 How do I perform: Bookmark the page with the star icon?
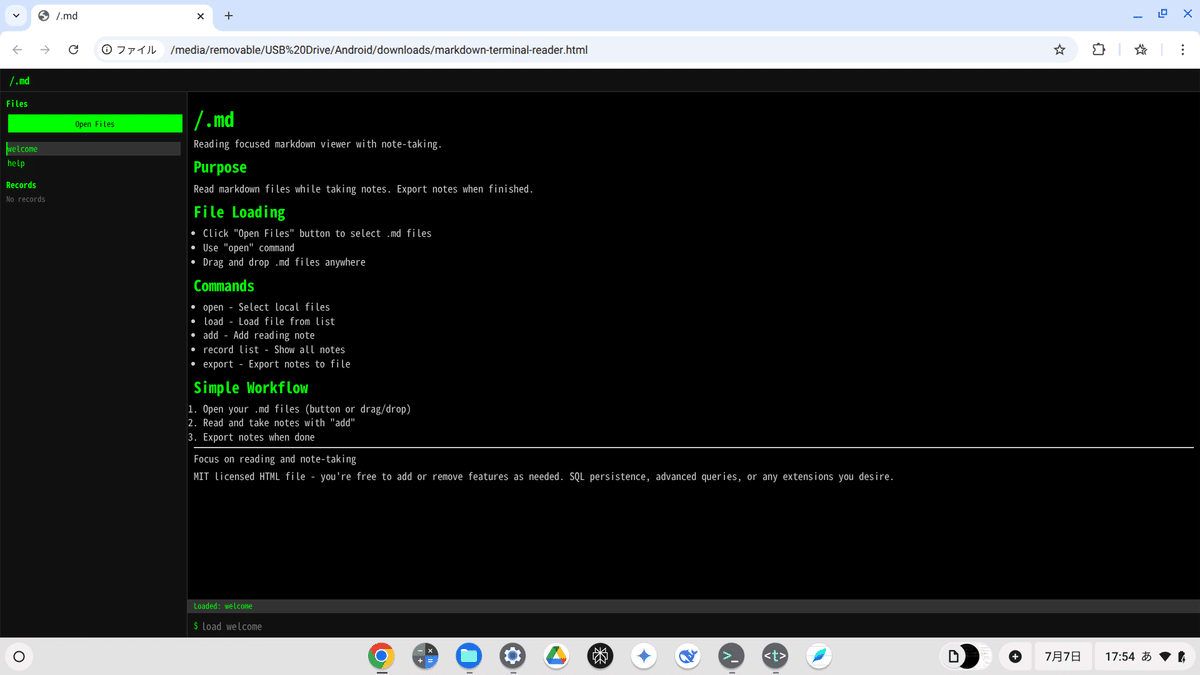(1059, 48)
